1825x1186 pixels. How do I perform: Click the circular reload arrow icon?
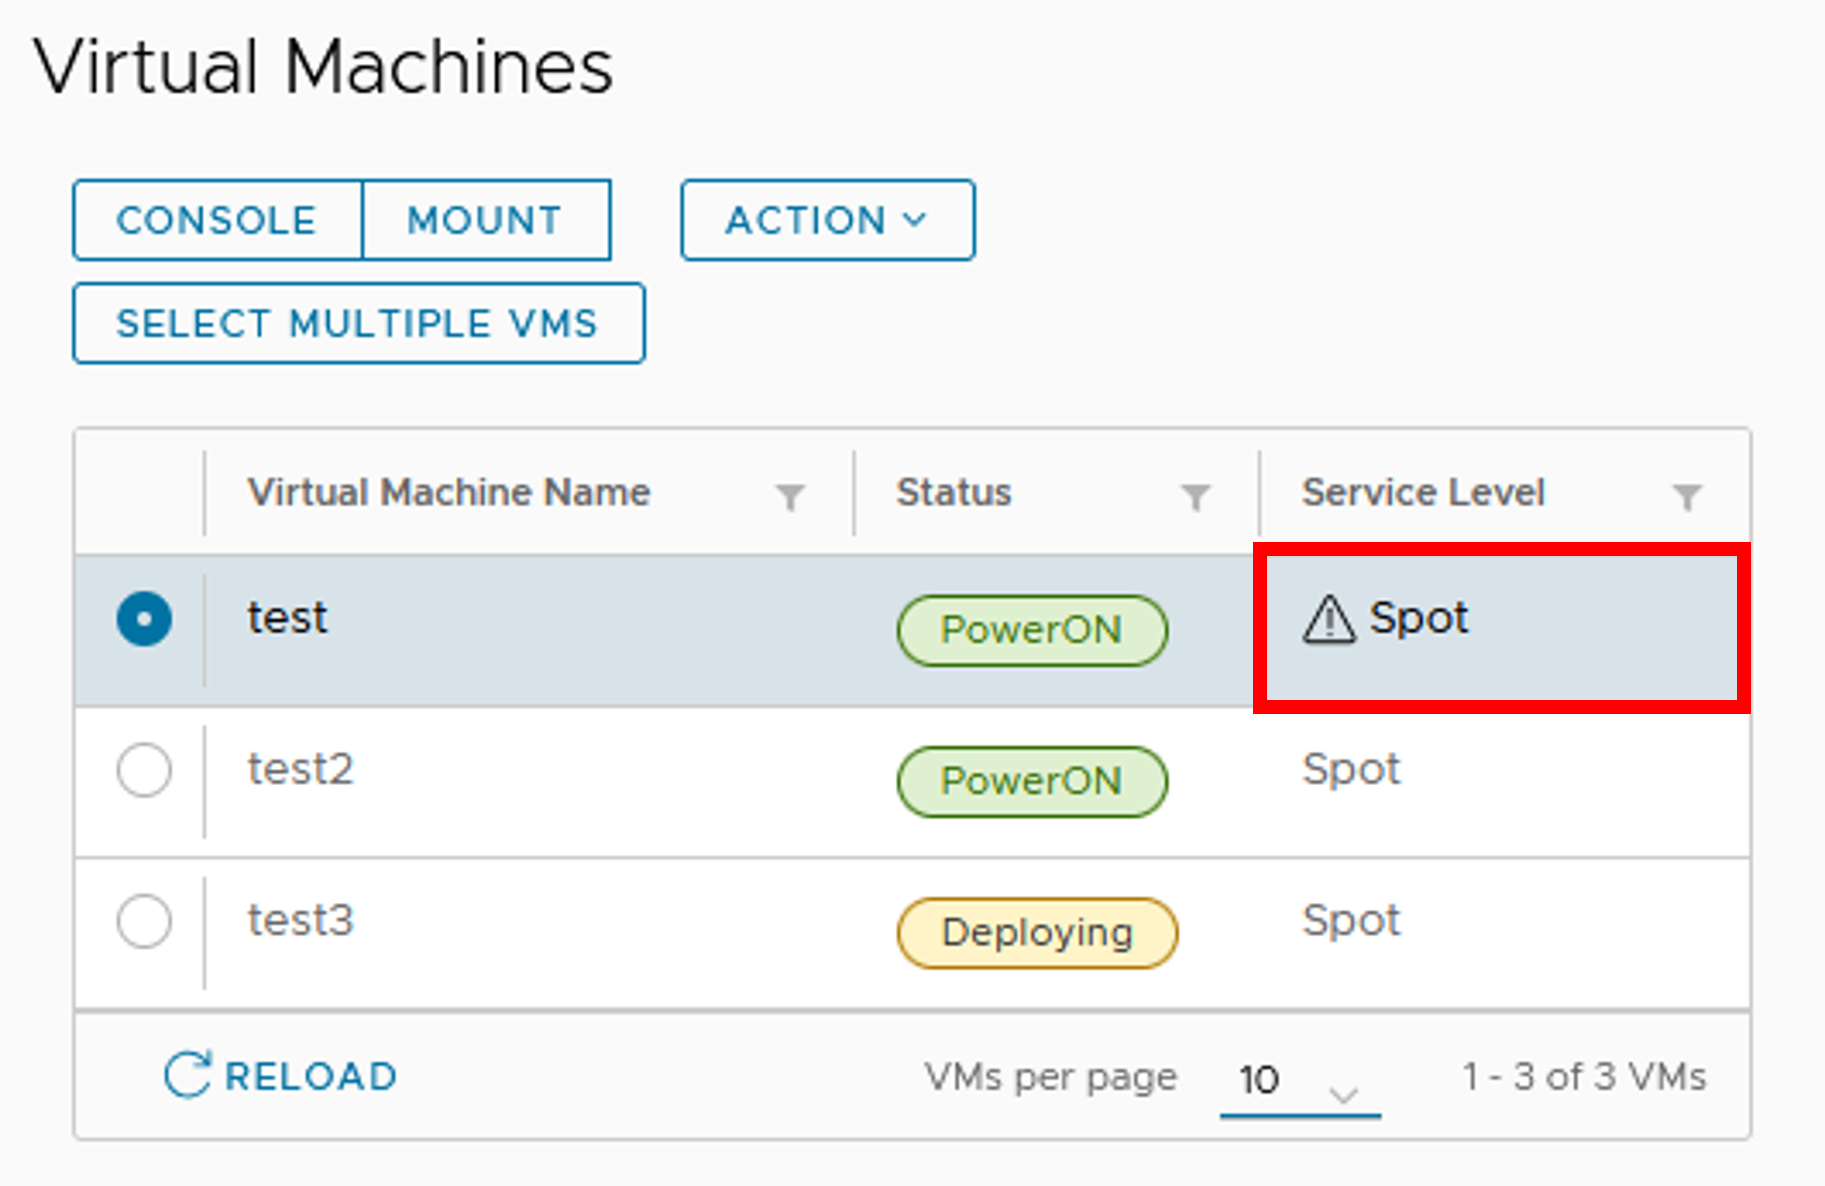point(187,1076)
